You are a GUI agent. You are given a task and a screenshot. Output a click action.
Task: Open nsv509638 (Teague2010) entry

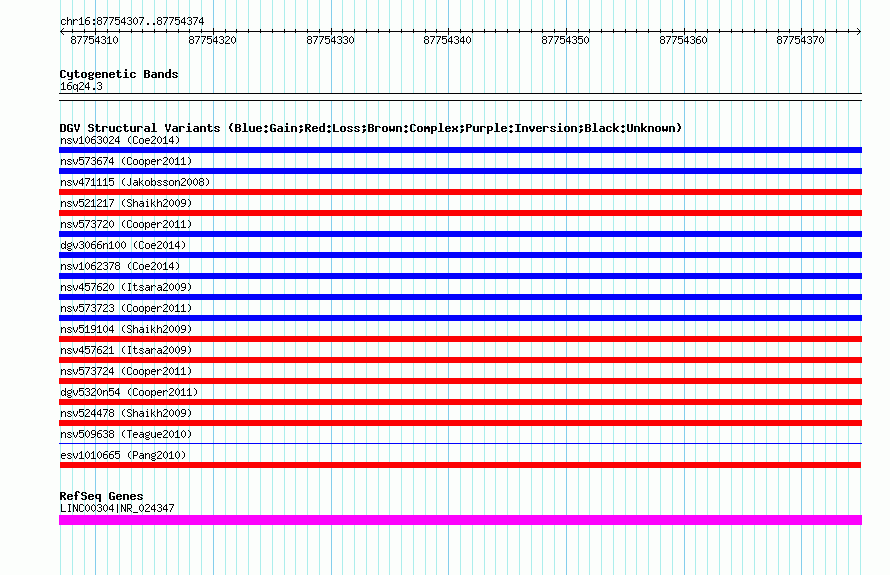pos(126,434)
